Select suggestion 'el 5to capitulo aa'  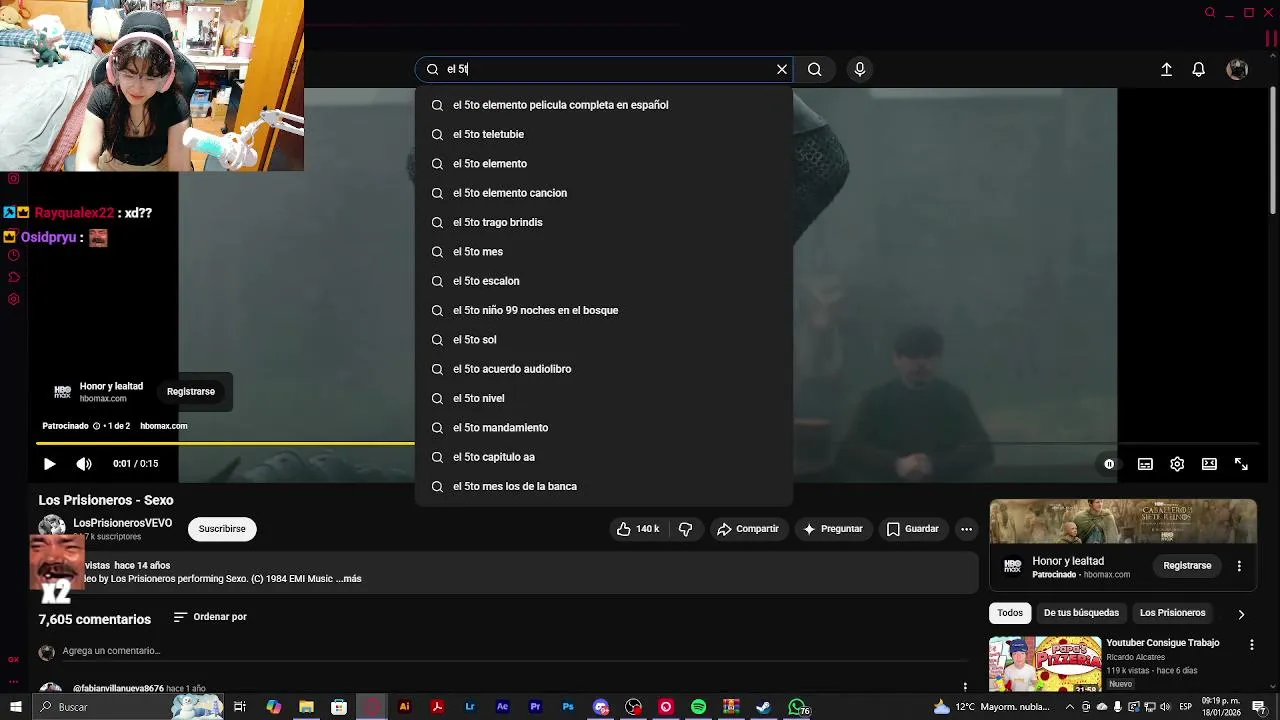tap(604, 457)
